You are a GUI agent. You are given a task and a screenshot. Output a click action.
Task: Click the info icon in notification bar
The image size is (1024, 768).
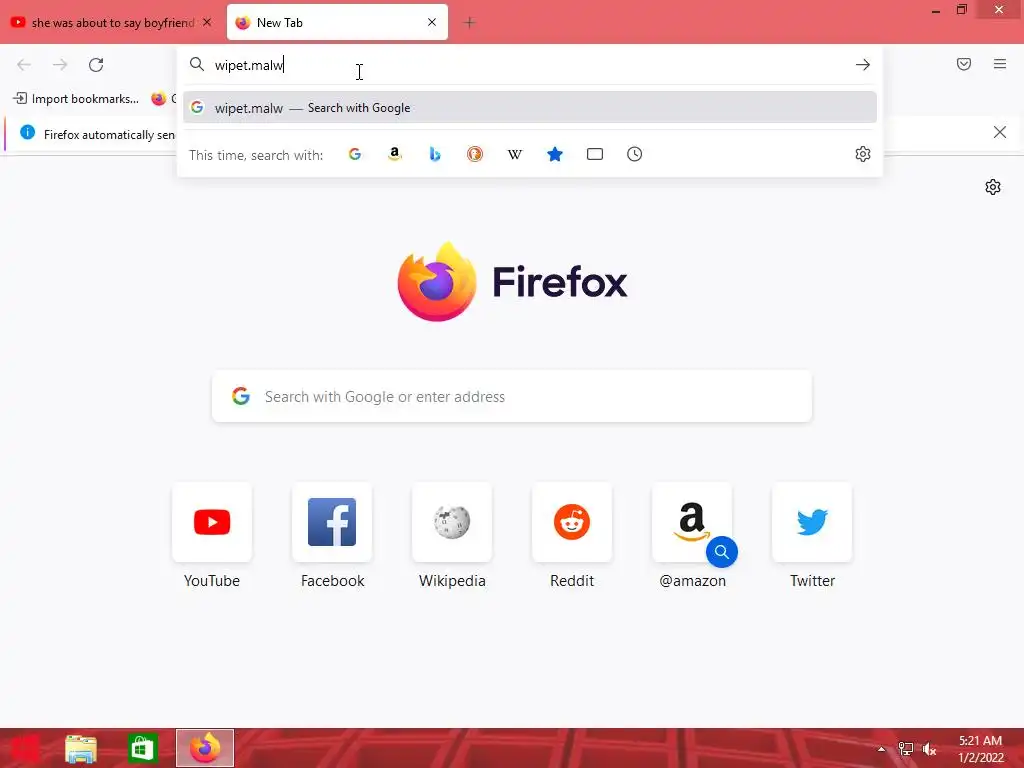(27, 133)
